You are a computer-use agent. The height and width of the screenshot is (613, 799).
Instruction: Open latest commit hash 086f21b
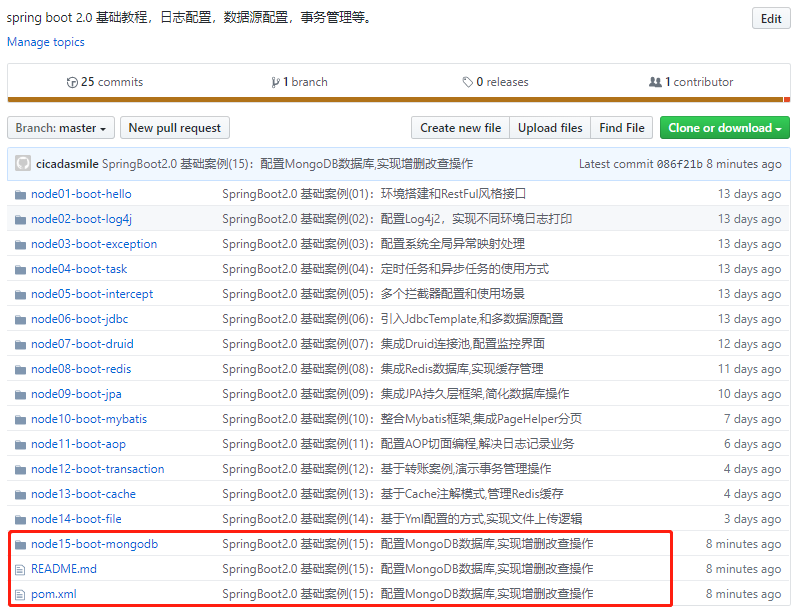(679, 164)
